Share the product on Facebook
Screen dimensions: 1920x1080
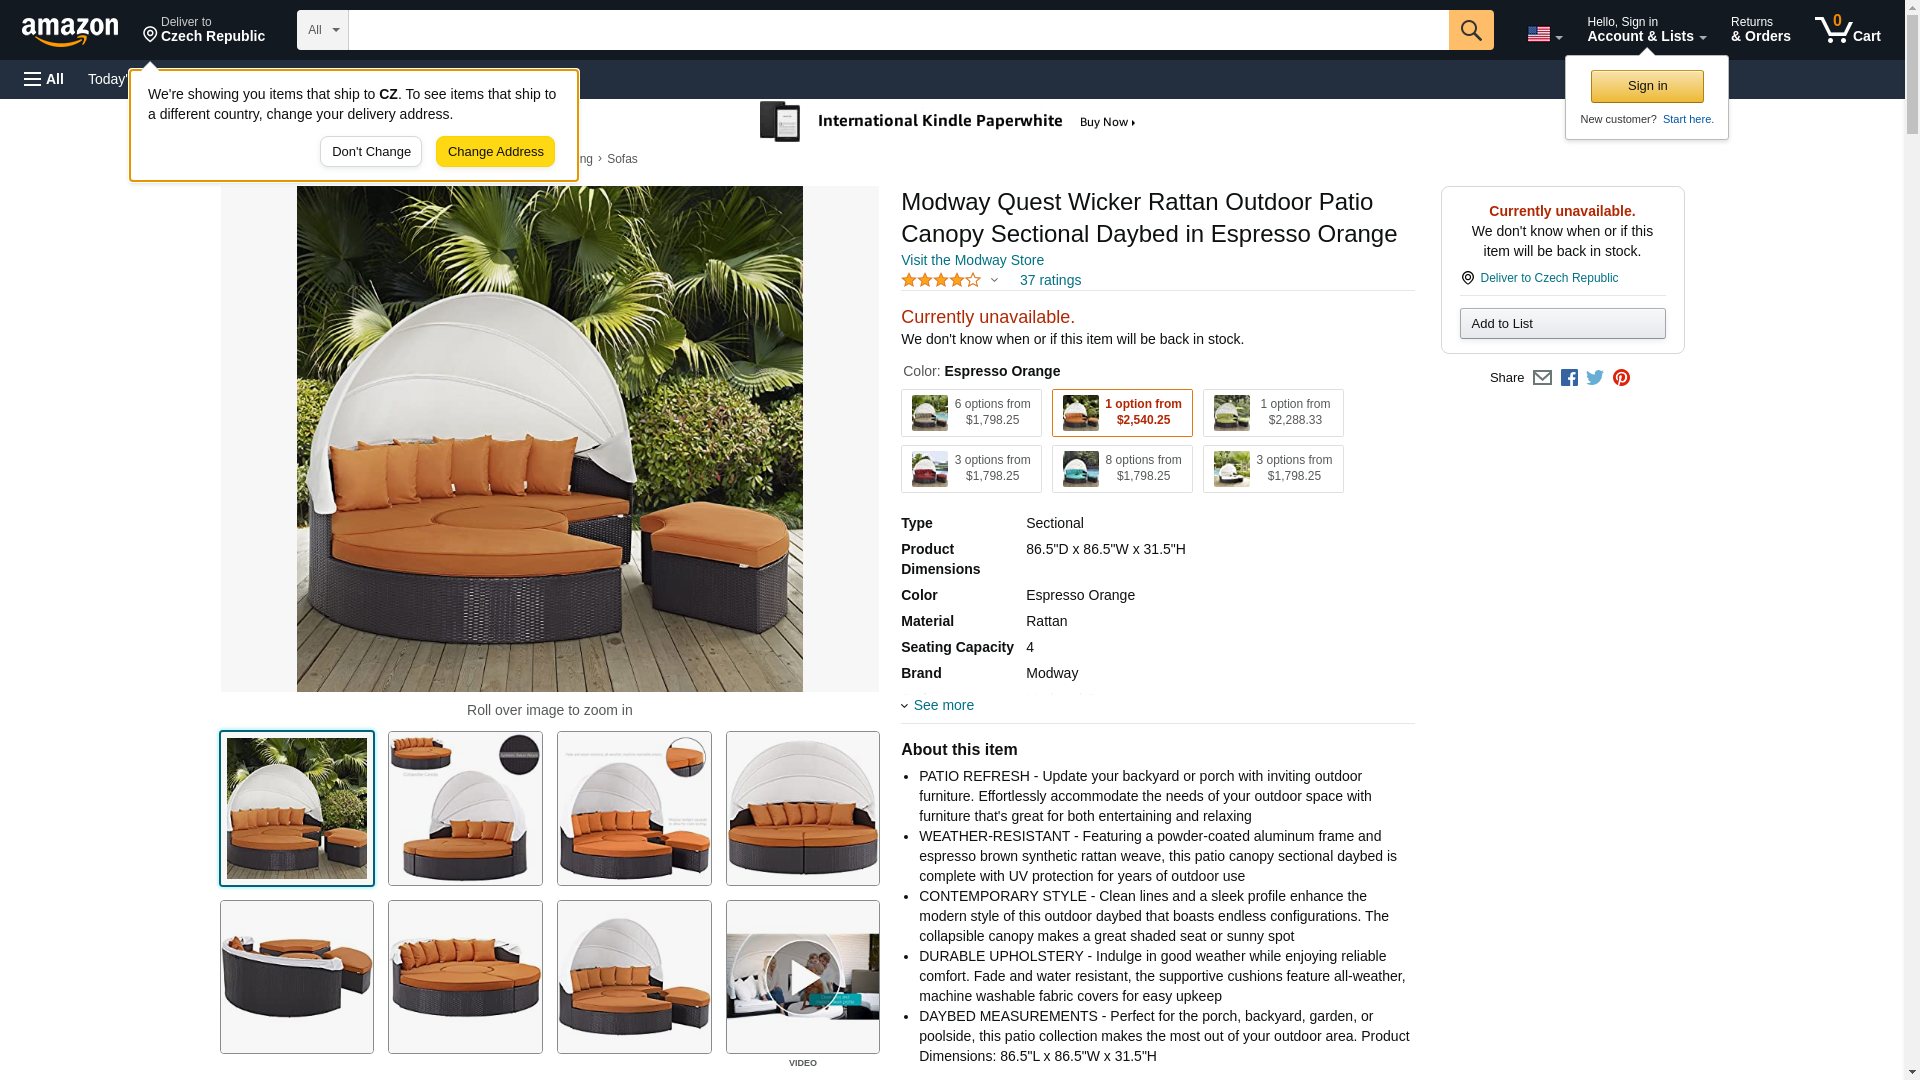1569,378
